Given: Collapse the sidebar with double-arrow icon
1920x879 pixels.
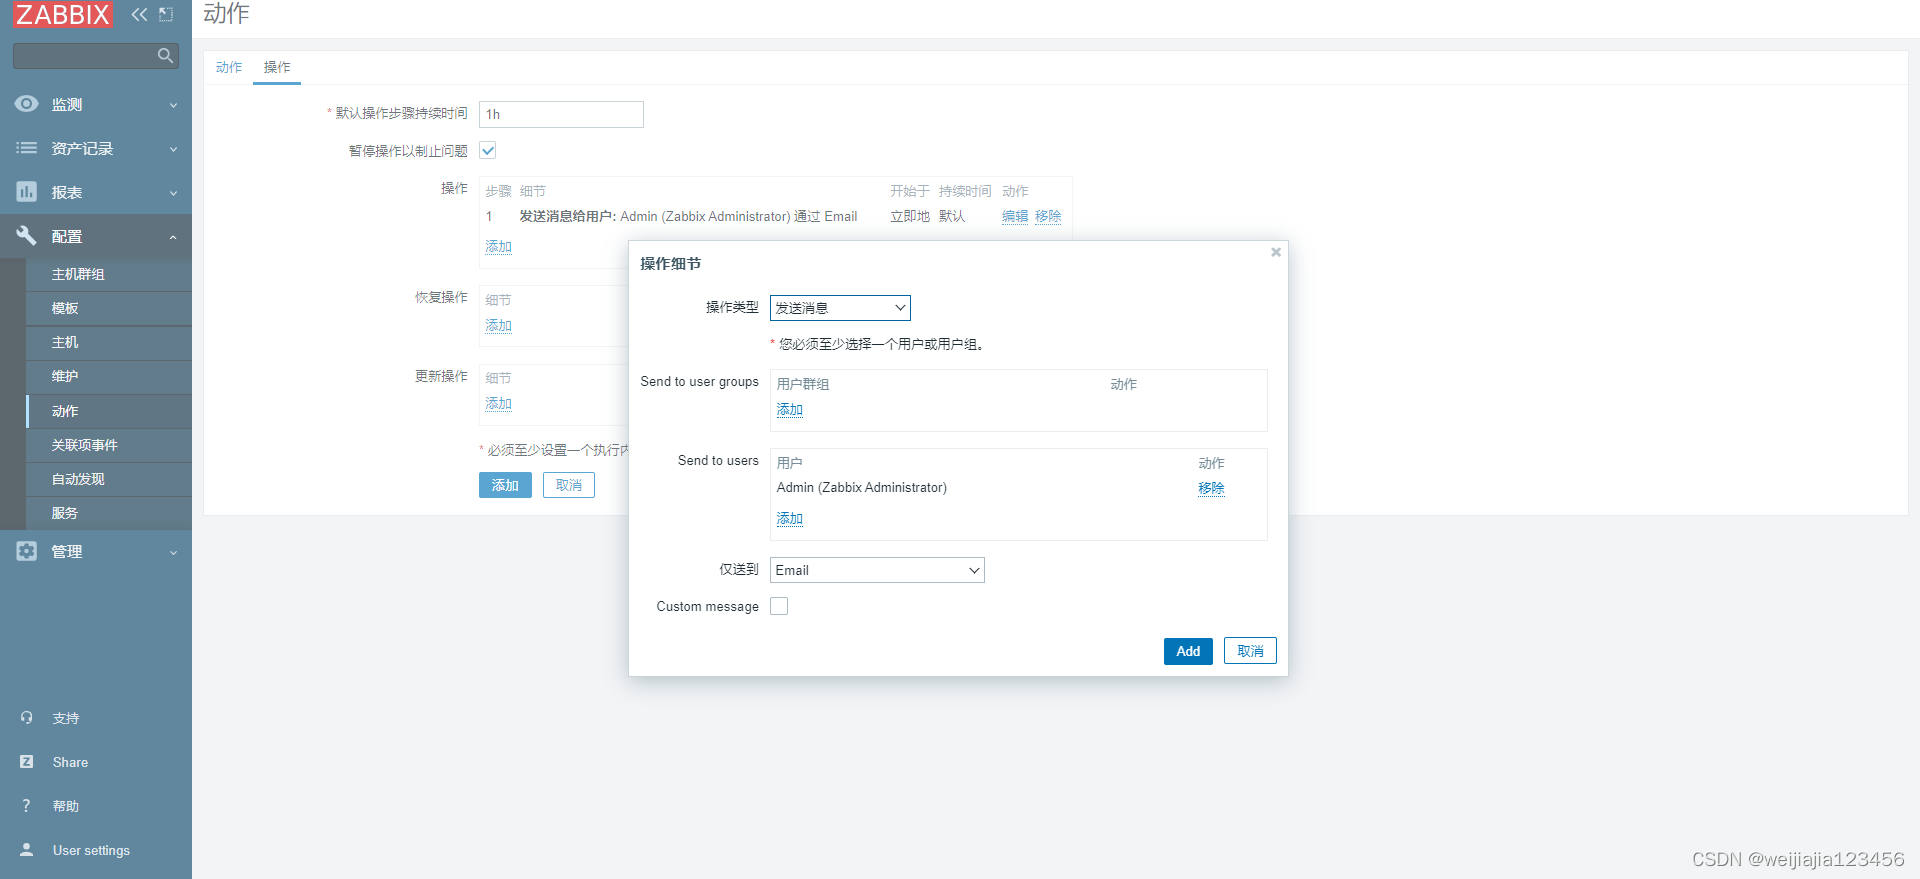Looking at the screenshot, I should pyautogui.click(x=139, y=14).
